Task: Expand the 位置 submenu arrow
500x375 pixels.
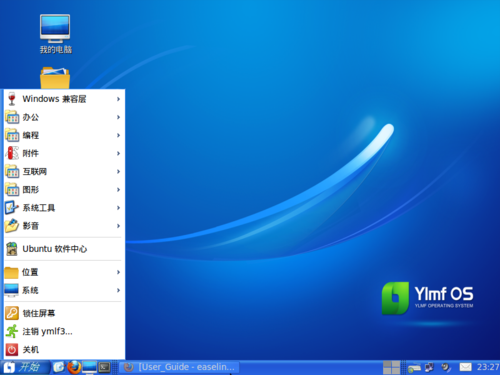Action: click(x=118, y=272)
